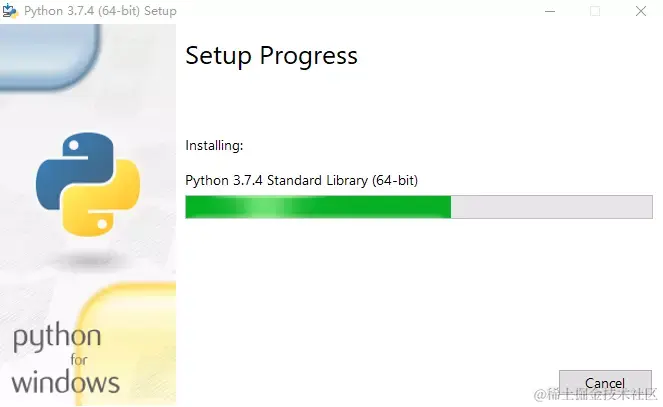Close the Python 3.7.4 Setup window
This screenshot has height=407, width=663.
click(x=641, y=11)
